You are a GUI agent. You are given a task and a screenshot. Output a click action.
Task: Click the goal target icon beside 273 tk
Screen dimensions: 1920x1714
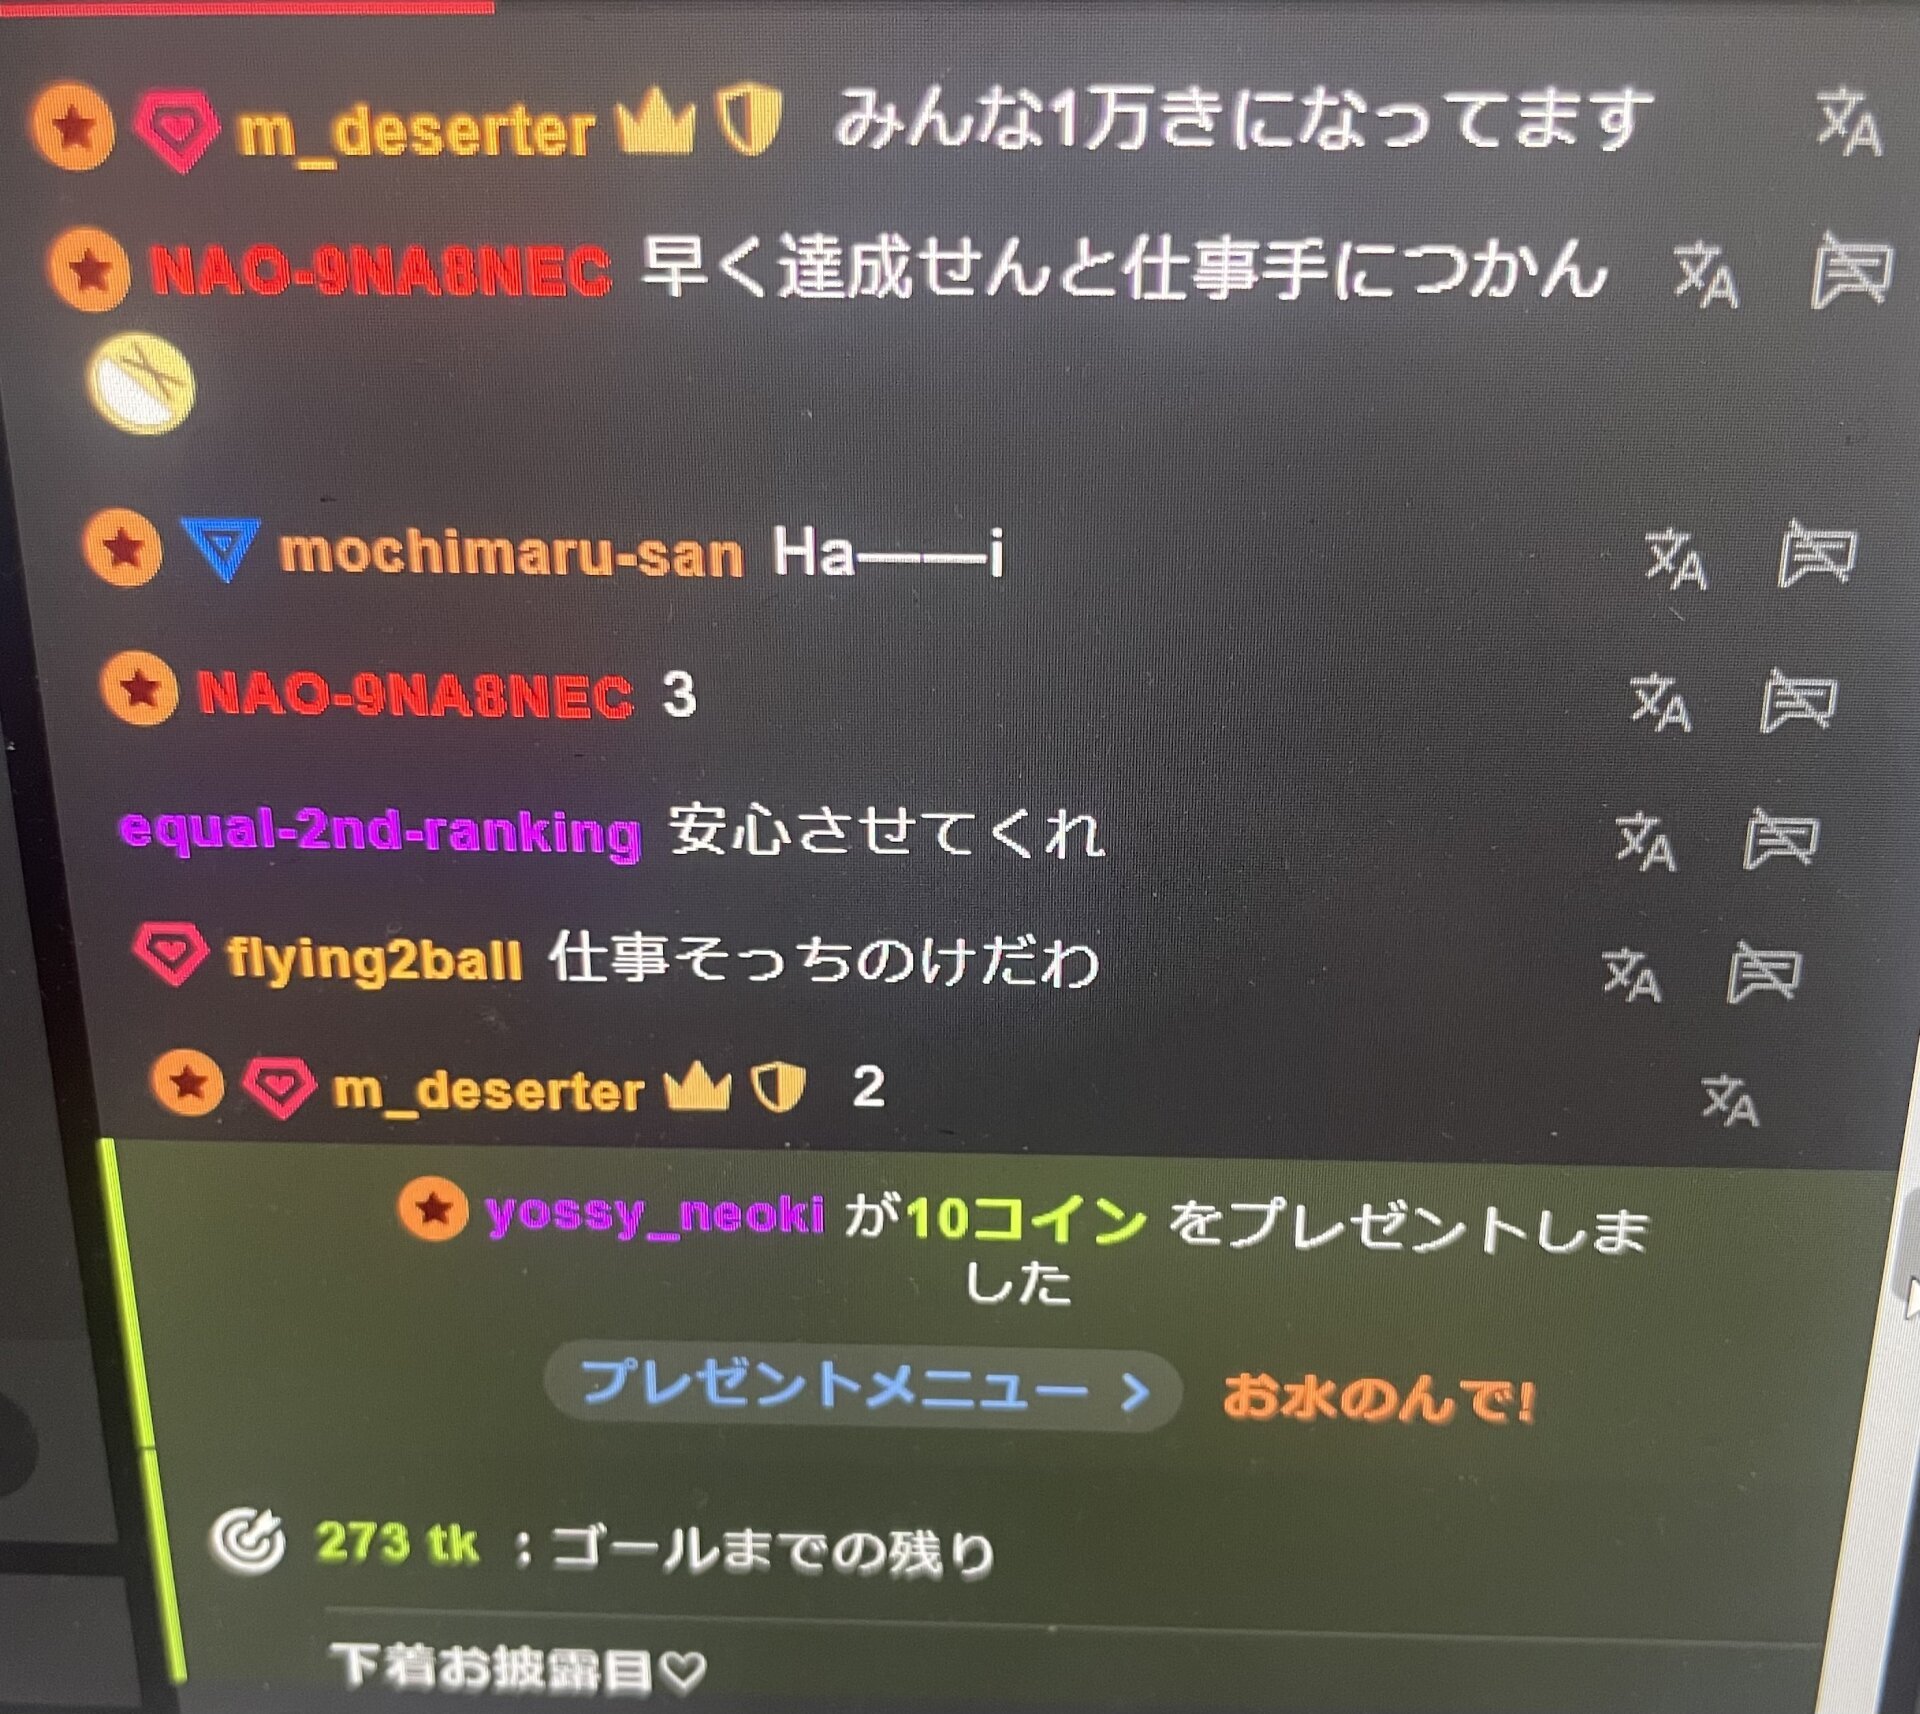pyautogui.click(x=247, y=1540)
